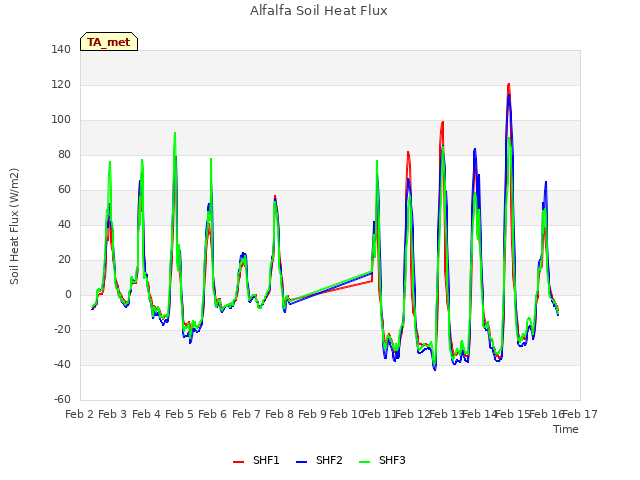640x480 pixels.
Task: Click the green SHF3 peak near 93 on Feb 5
Action: pyautogui.click(x=175, y=133)
